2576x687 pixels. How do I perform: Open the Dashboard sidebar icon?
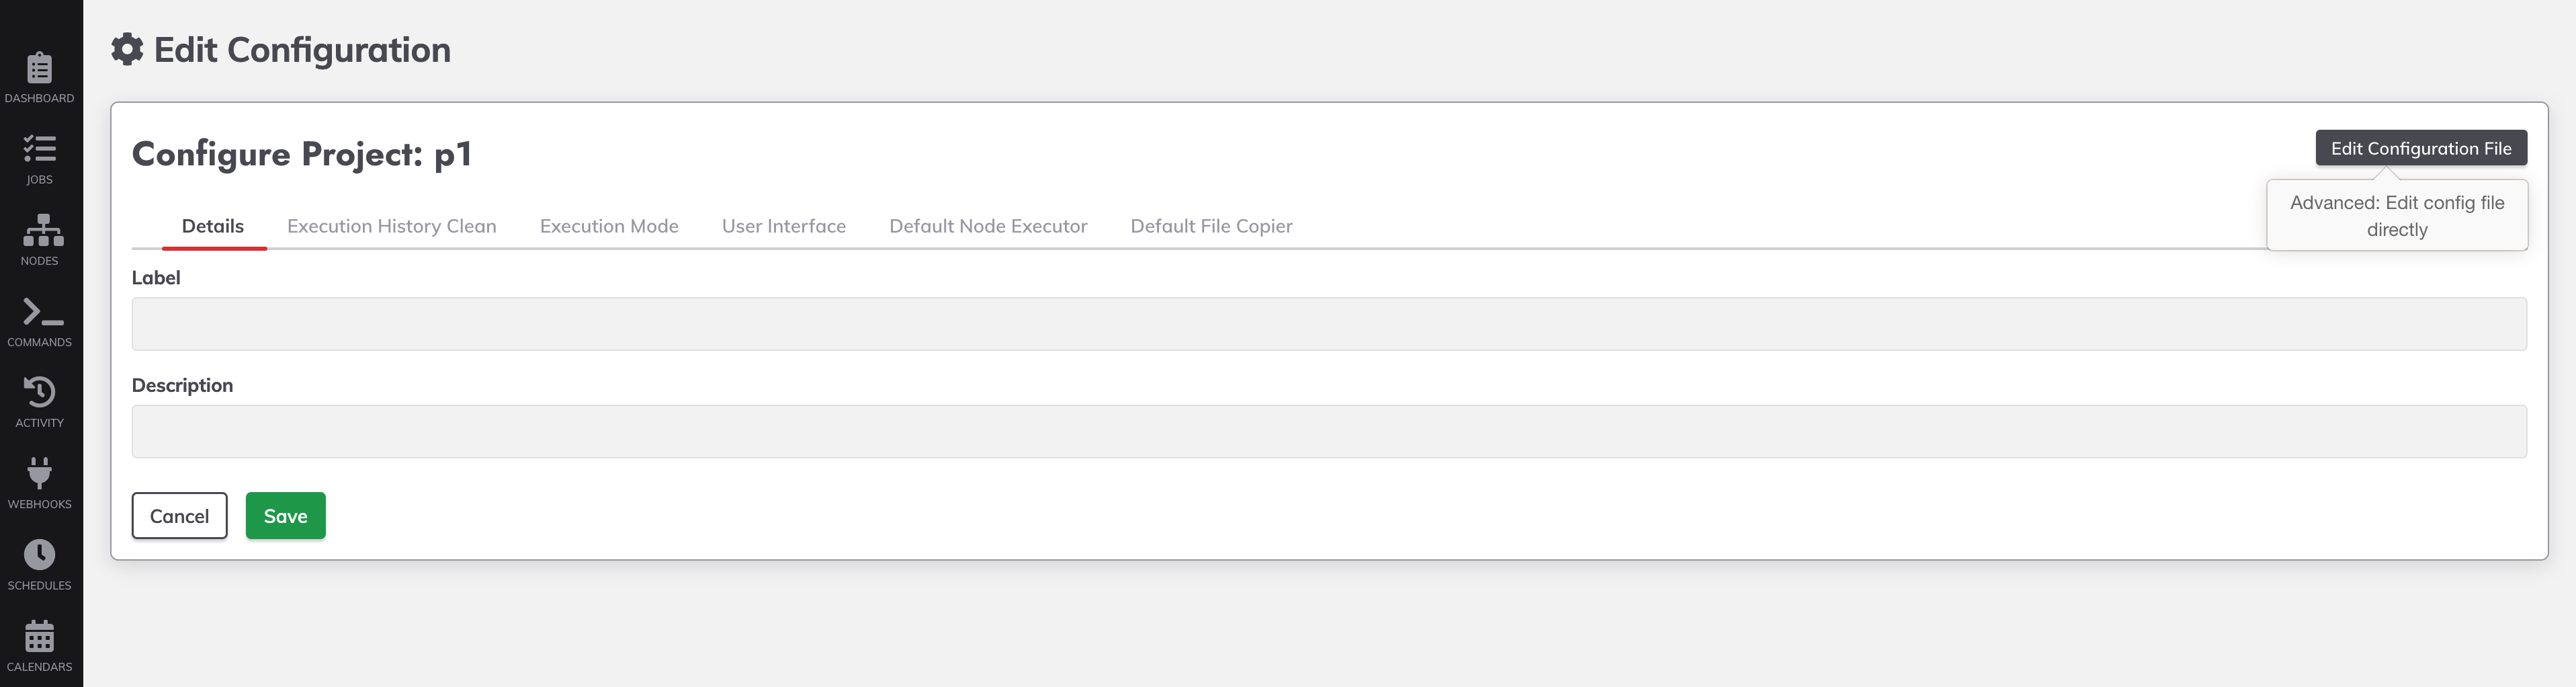coord(40,68)
